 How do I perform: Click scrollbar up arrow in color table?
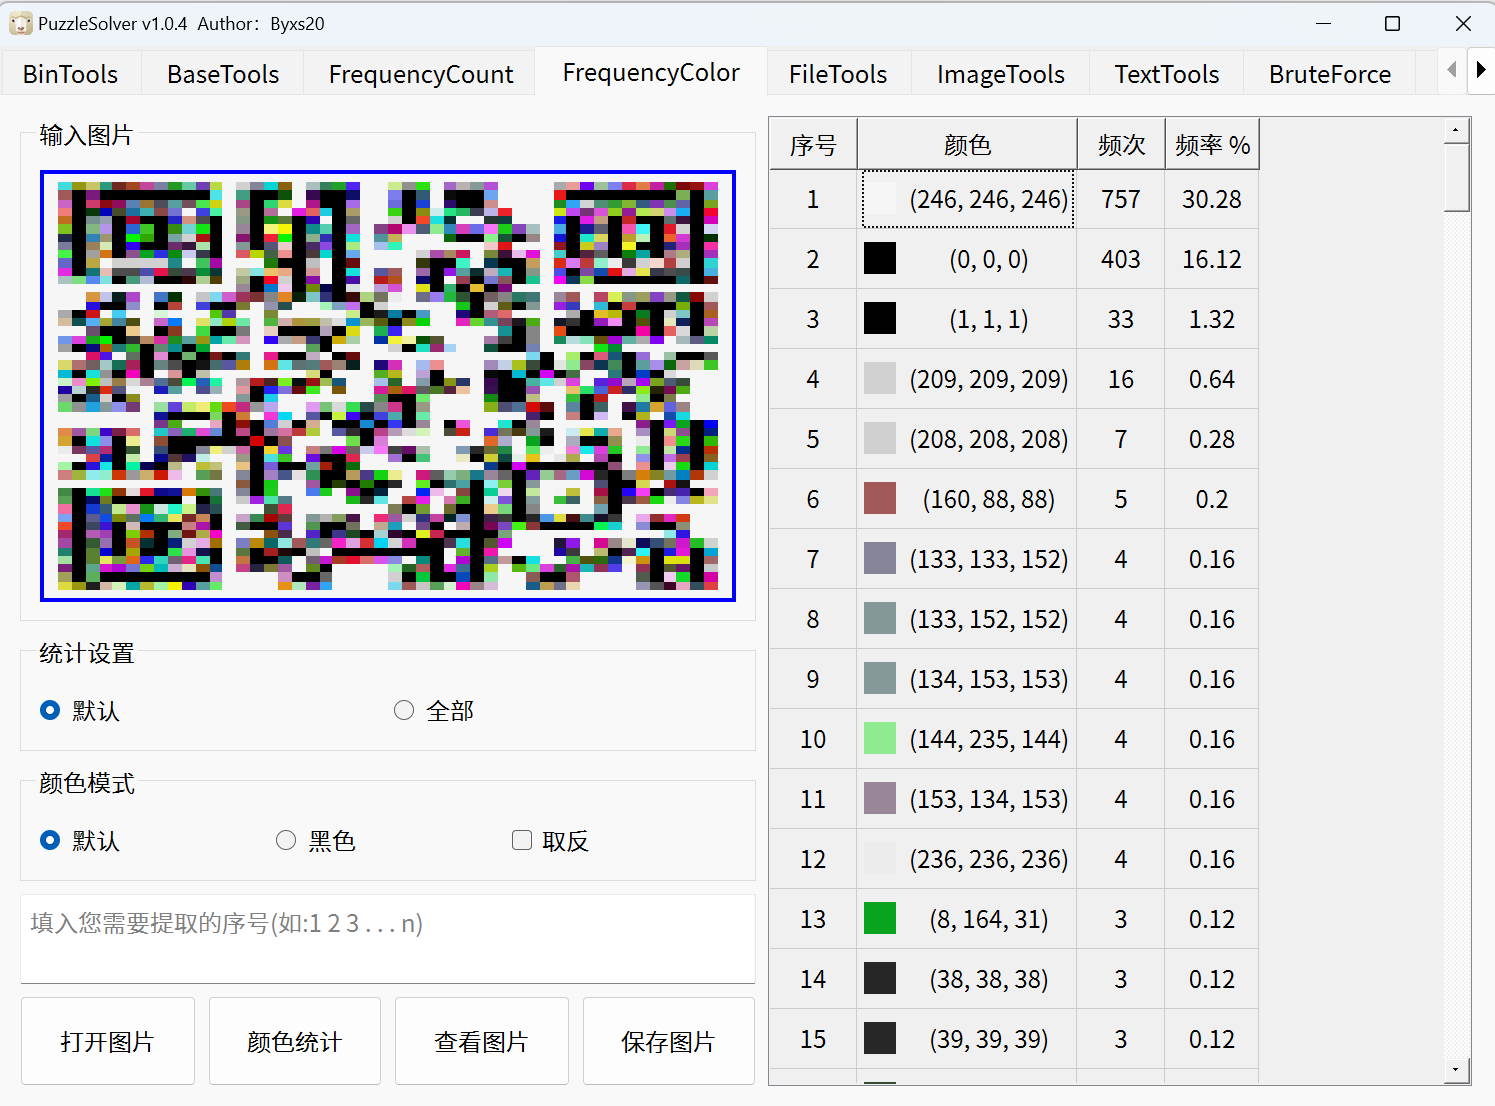pos(1456,131)
